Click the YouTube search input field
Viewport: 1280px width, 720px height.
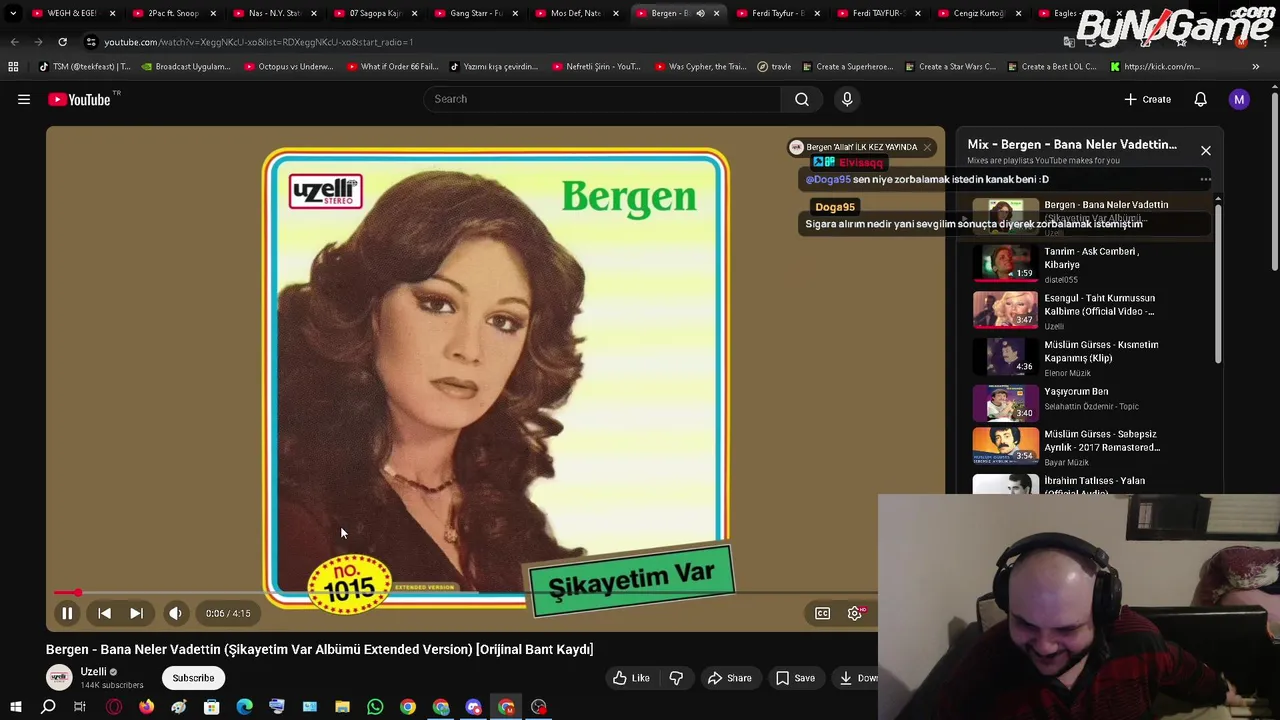pyautogui.click(x=603, y=99)
